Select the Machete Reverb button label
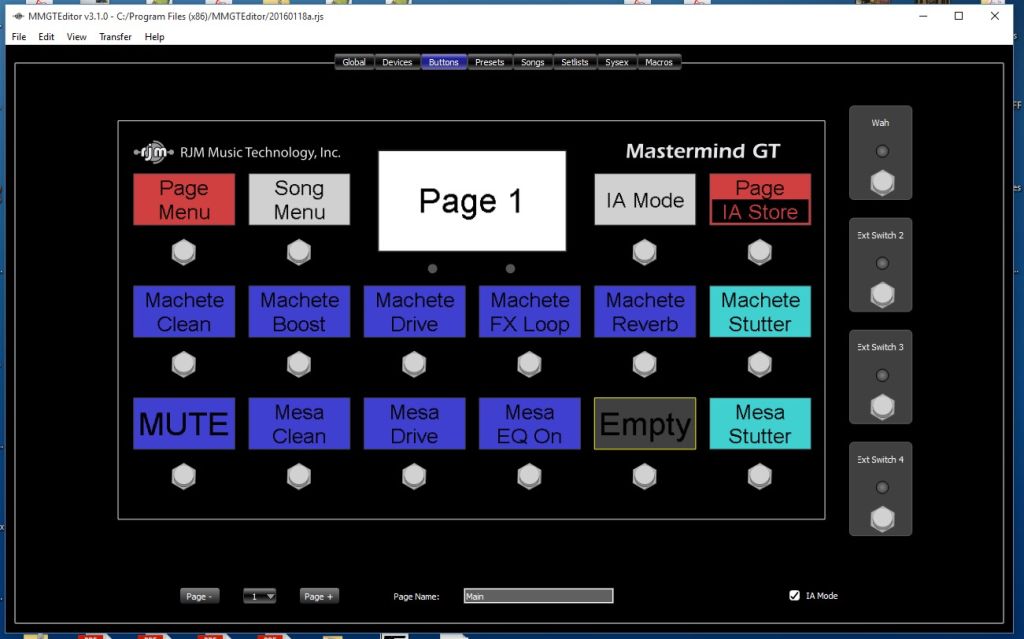Viewport: 1024px width, 639px height. (x=645, y=312)
